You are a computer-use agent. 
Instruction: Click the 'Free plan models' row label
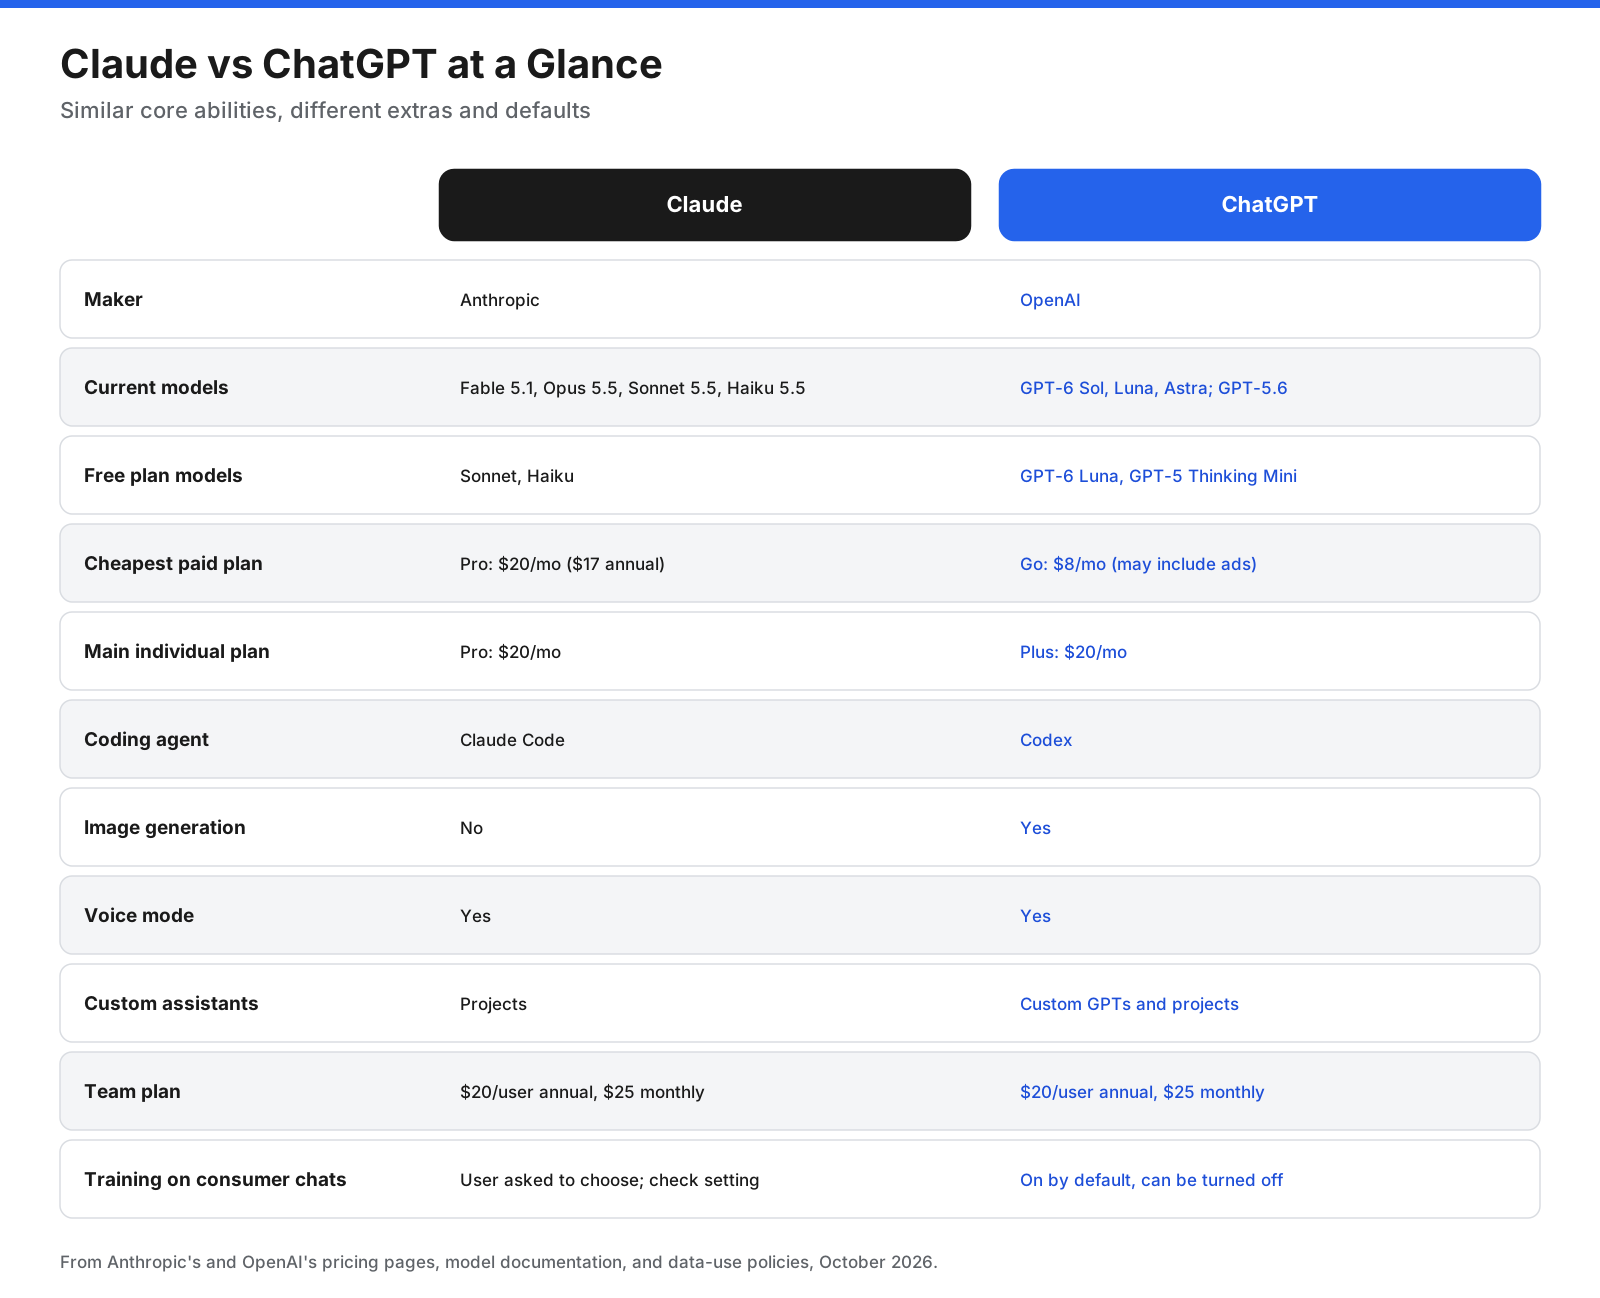[163, 476]
